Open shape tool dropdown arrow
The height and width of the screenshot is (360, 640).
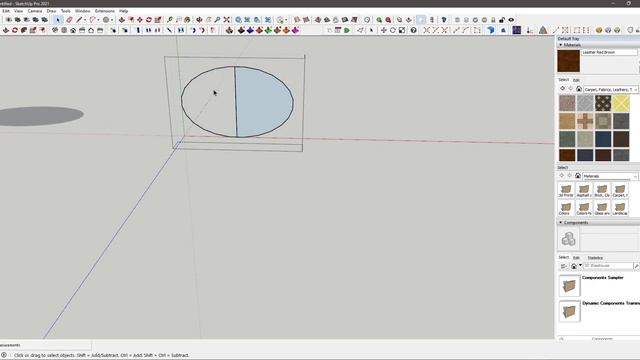112,20
